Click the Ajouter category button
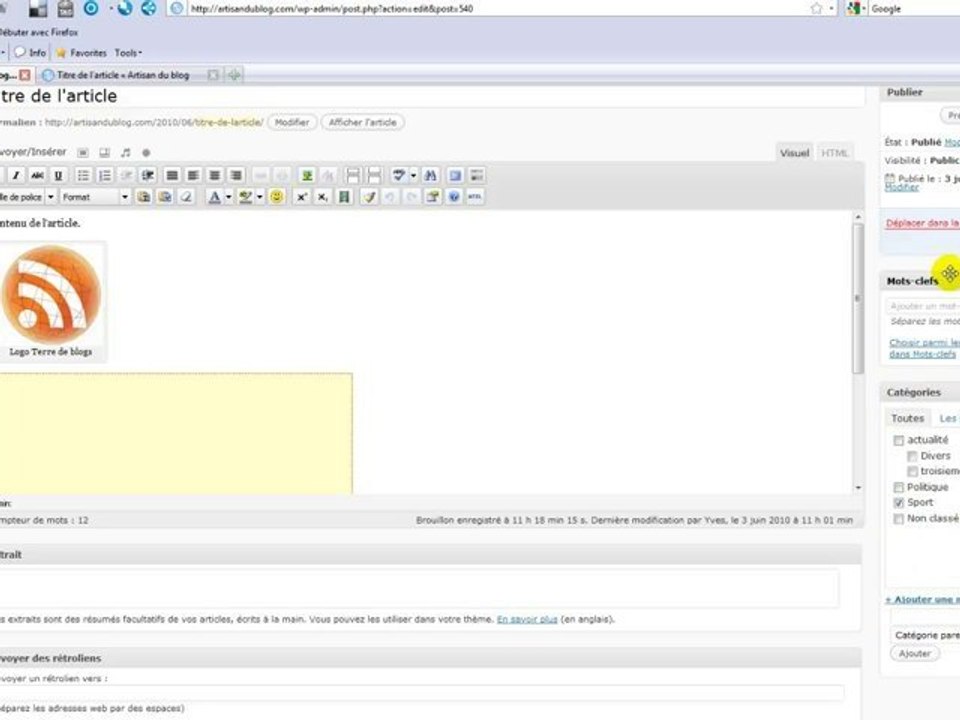This screenshot has height=720, width=960. (x=915, y=654)
